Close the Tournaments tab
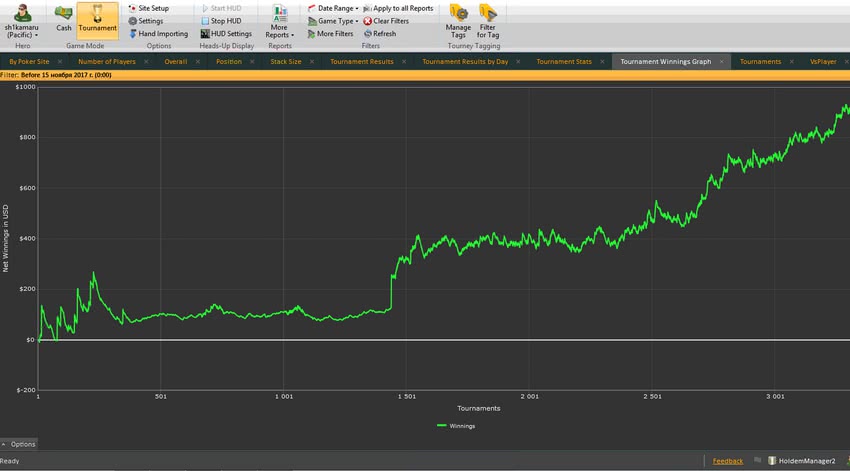 point(791,62)
